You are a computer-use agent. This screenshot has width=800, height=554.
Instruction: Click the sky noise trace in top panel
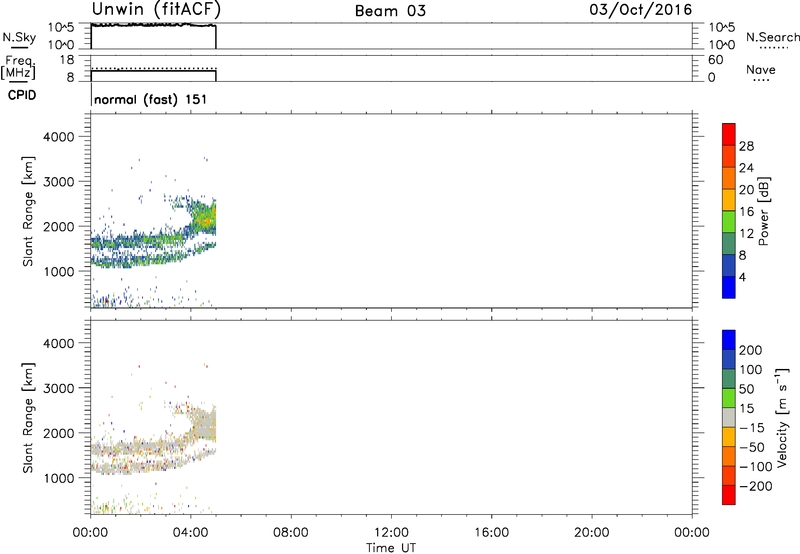153,24
